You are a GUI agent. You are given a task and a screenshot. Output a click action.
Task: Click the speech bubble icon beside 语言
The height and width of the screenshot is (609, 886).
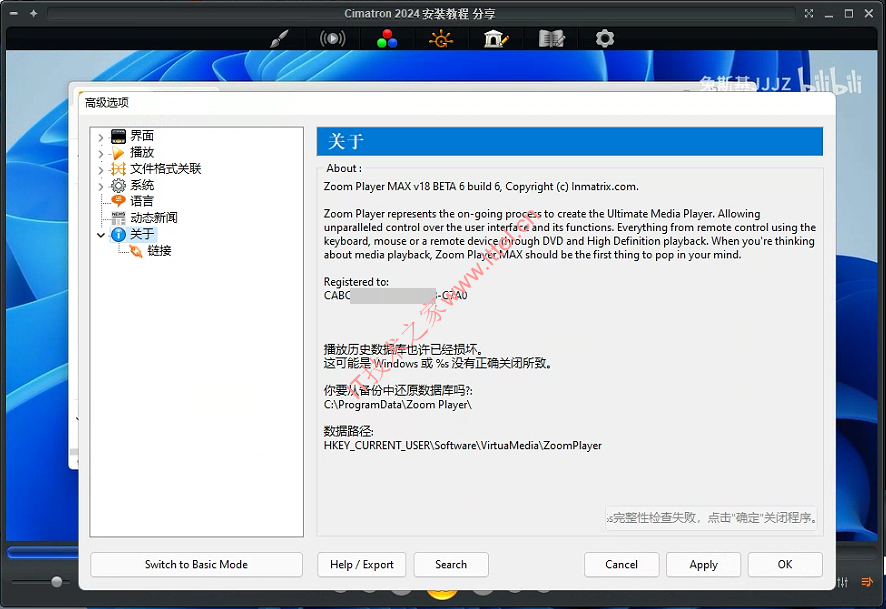118,201
